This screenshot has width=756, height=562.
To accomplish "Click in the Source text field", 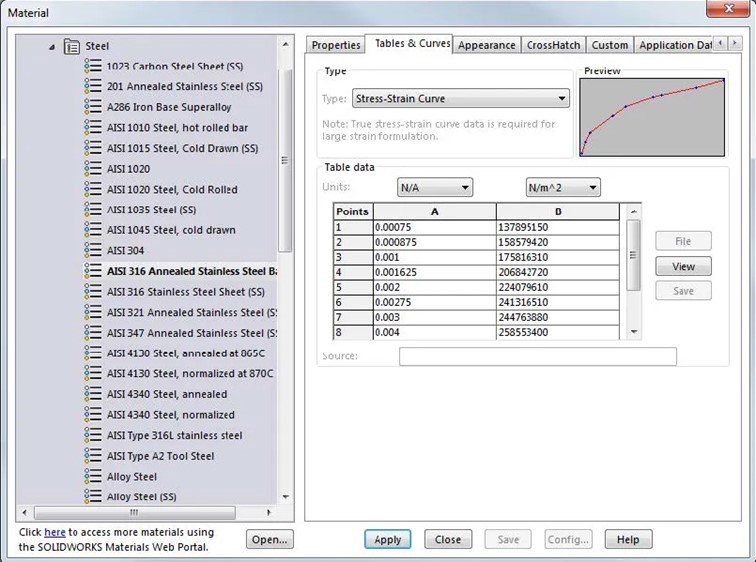I will (537, 357).
